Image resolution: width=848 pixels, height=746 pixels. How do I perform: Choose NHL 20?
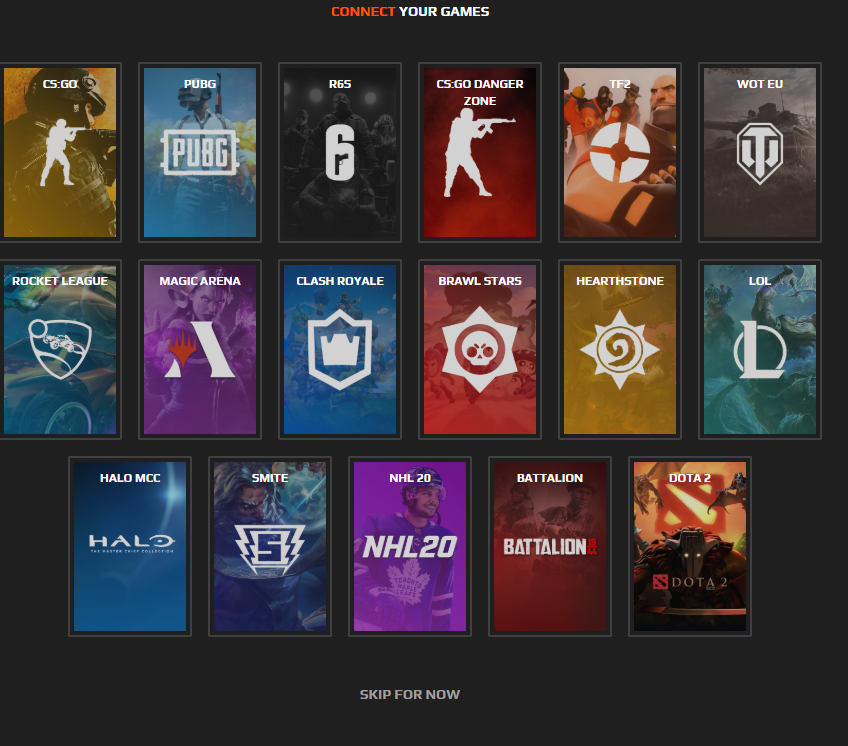coord(410,546)
